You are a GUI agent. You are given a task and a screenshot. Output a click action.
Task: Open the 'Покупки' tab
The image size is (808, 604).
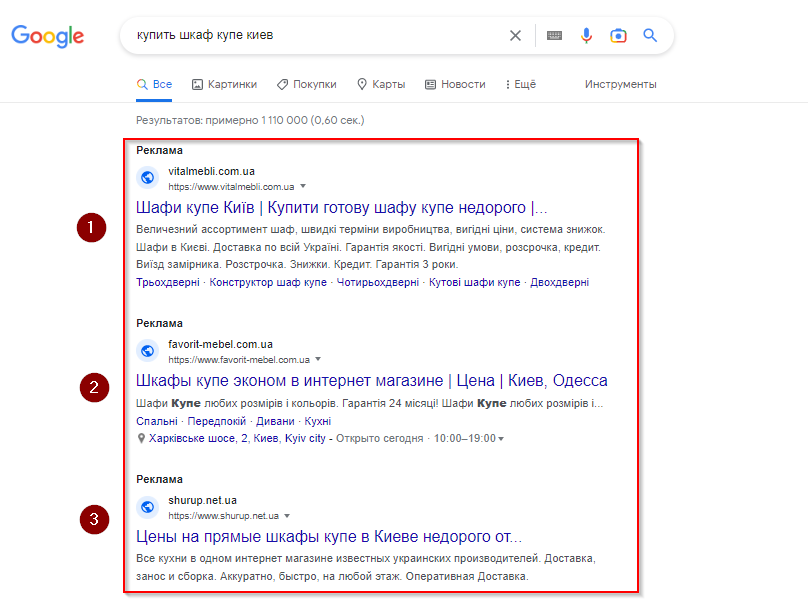(x=307, y=85)
